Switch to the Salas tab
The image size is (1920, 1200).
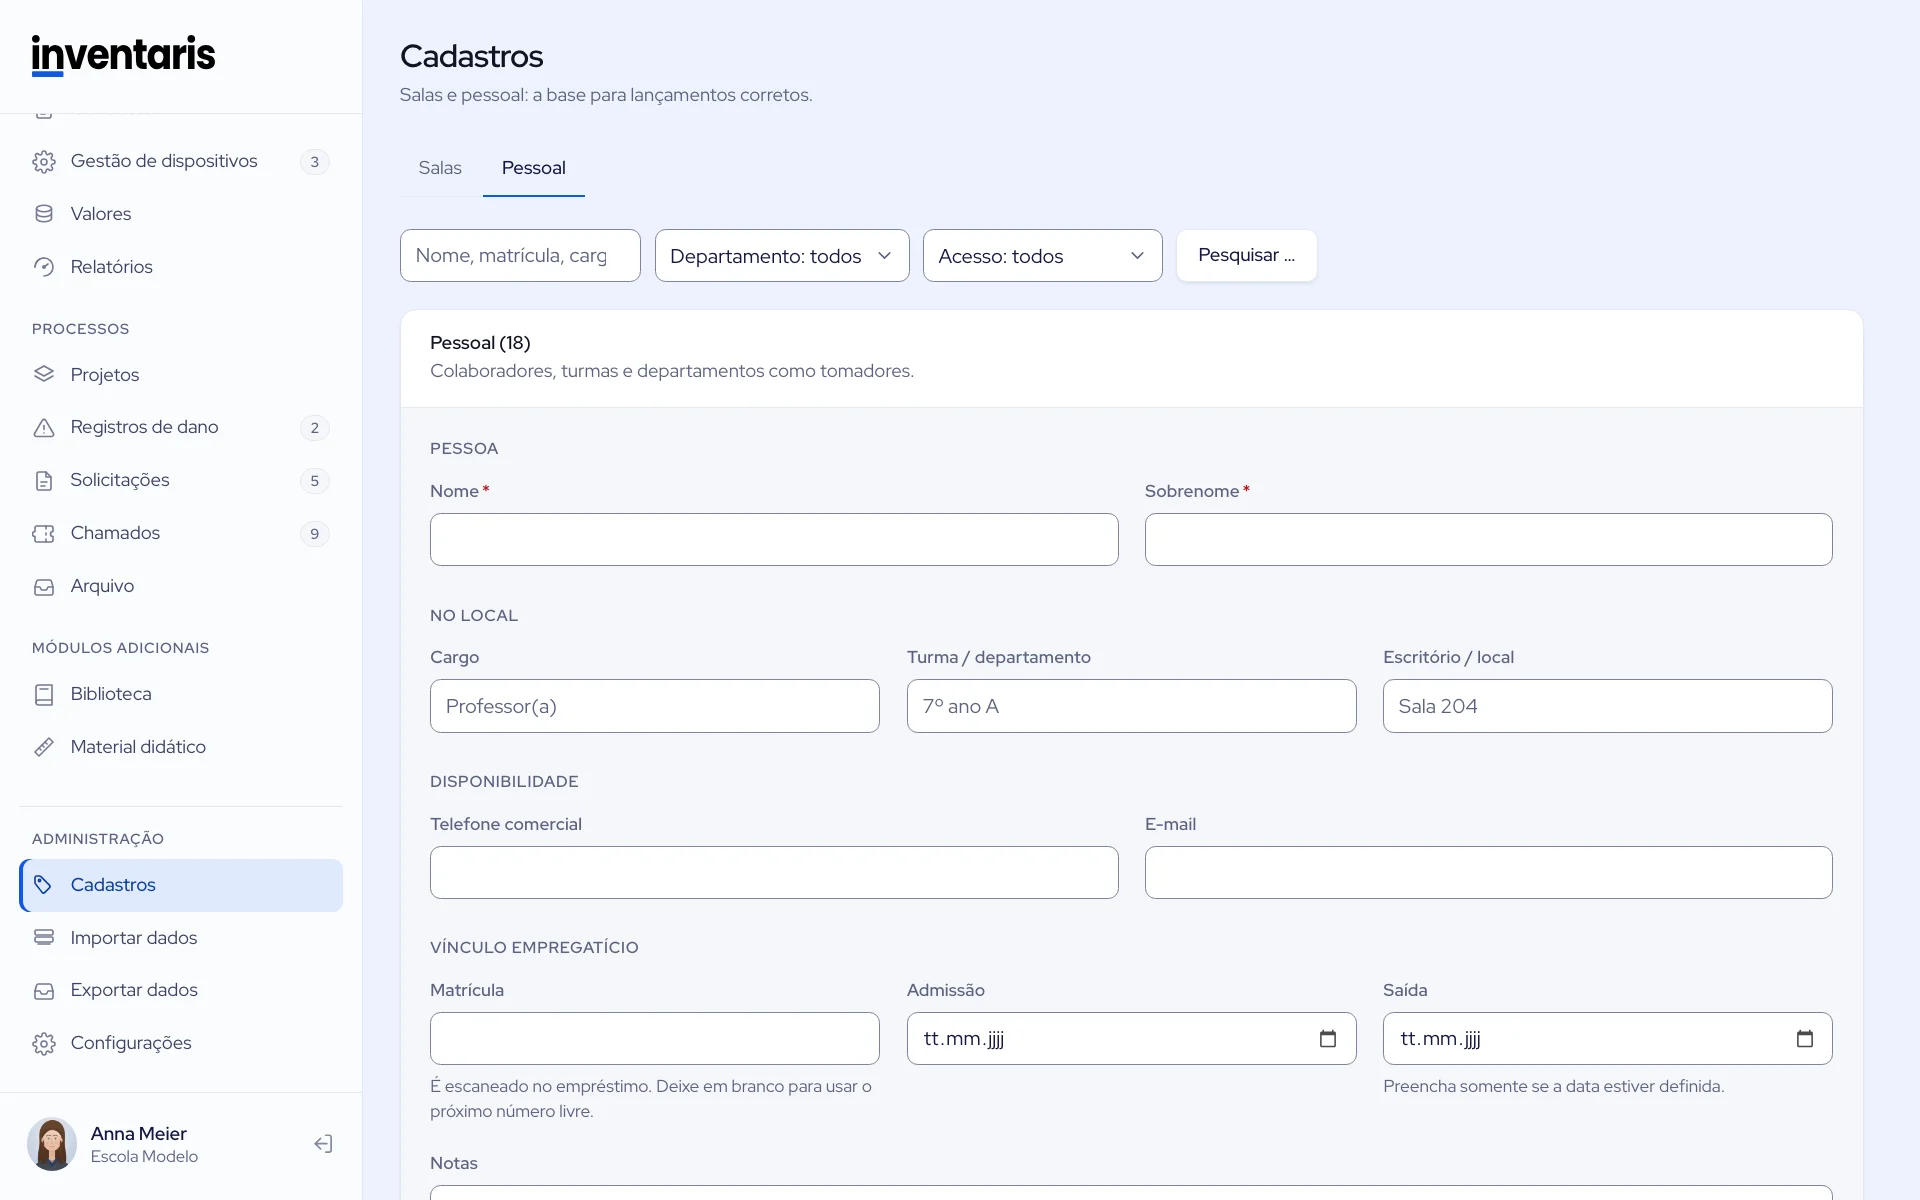click(440, 168)
